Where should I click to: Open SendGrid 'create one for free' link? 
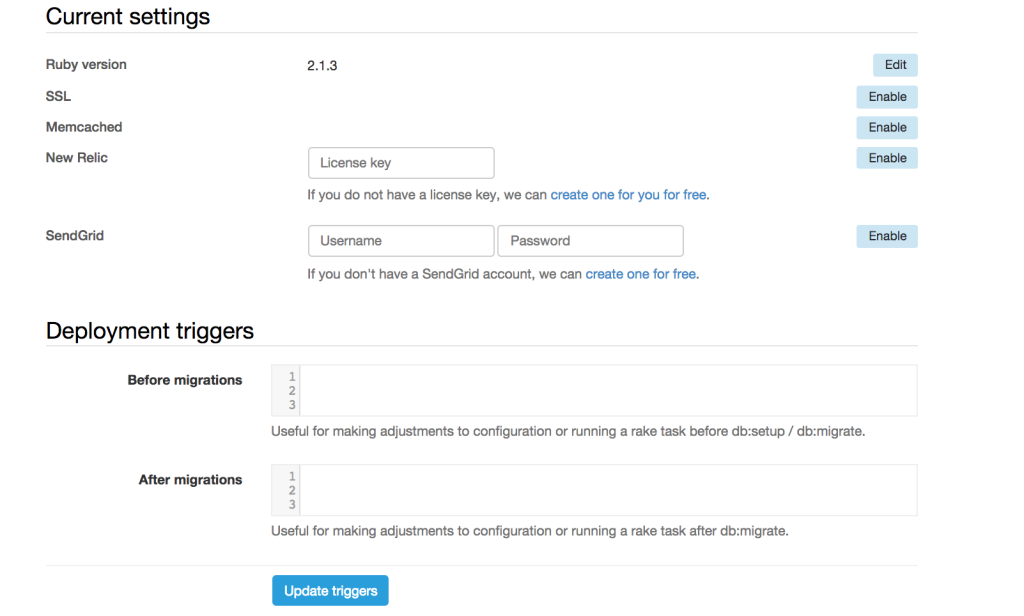tap(640, 274)
